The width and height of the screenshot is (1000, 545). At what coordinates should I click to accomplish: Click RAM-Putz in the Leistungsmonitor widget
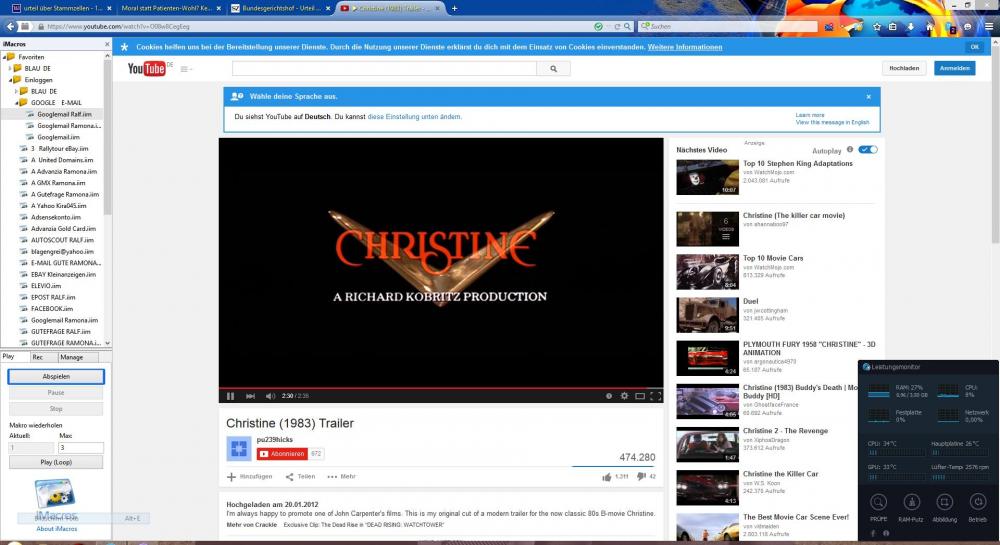coord(911,508)
